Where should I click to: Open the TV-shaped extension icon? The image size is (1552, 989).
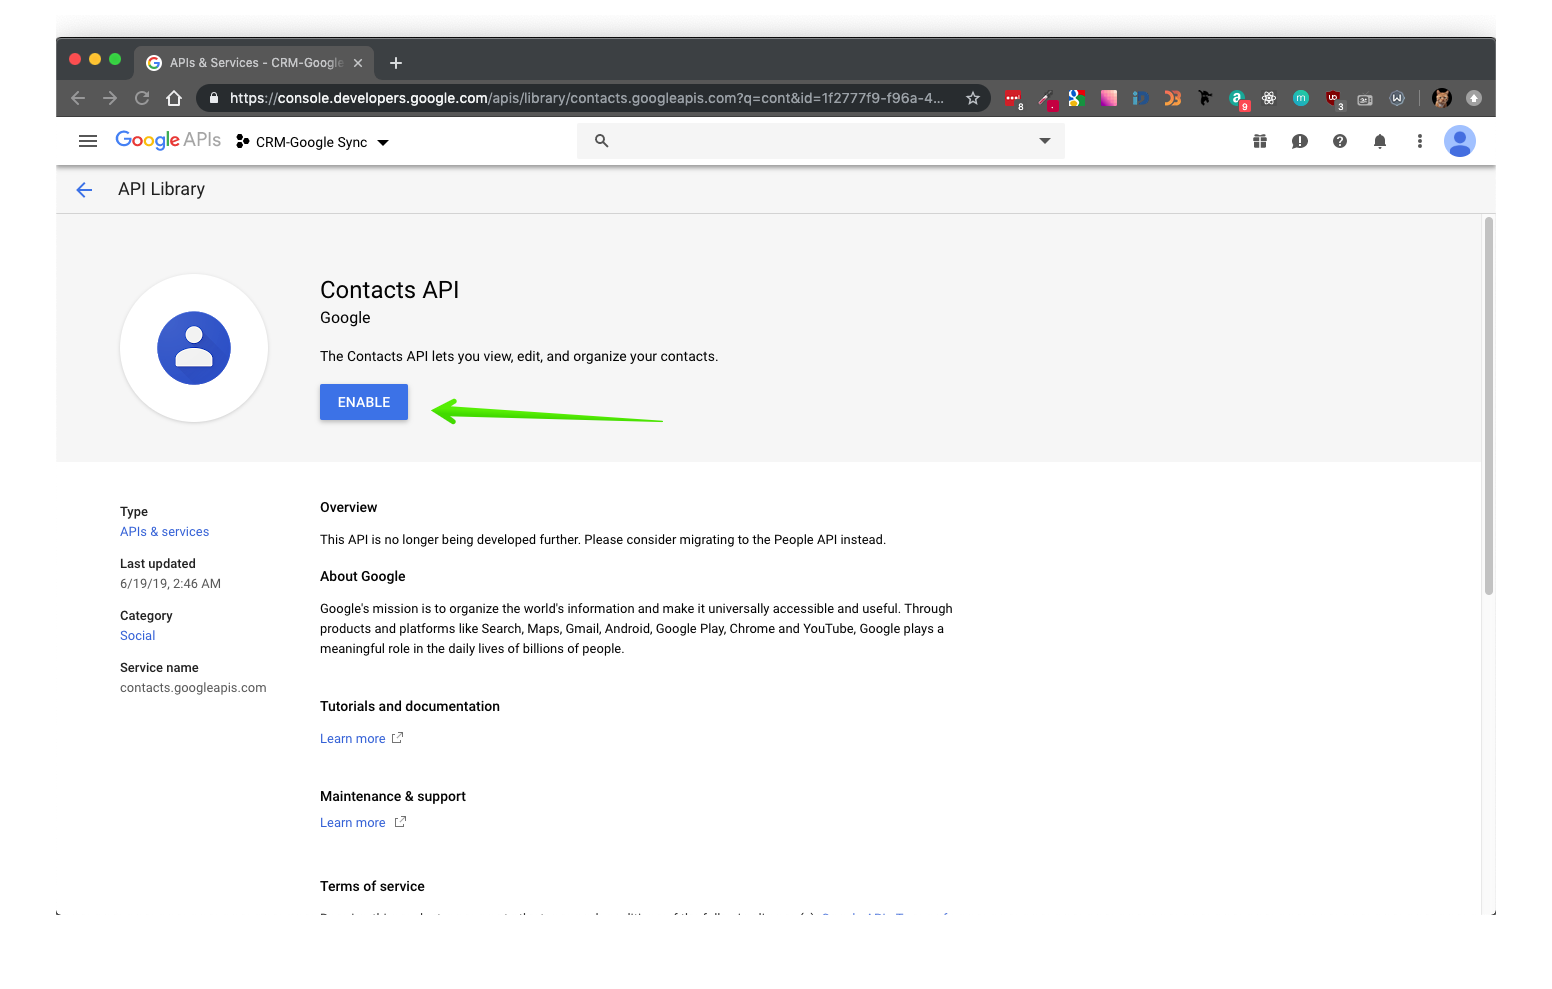pos(1365,99)
